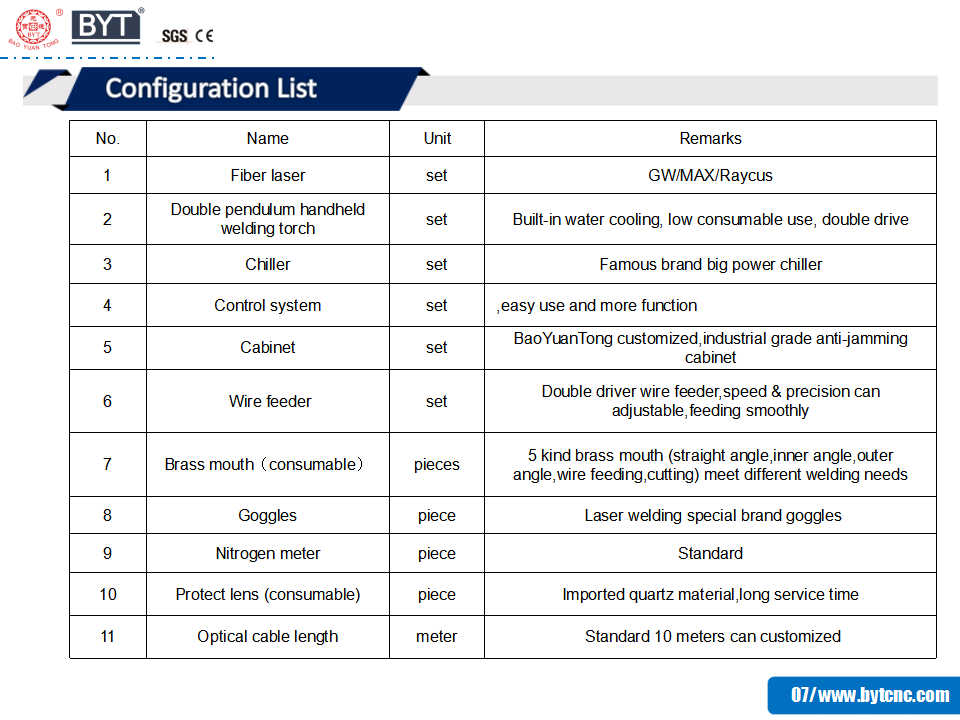Select the Remarks column header
Screen dimensions: 960x720
710,139
